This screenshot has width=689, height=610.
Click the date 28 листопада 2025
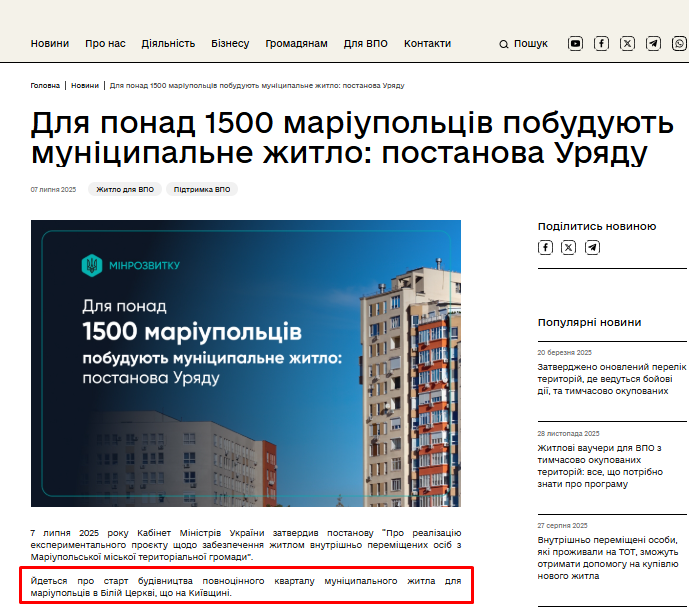tap(568, 433)
